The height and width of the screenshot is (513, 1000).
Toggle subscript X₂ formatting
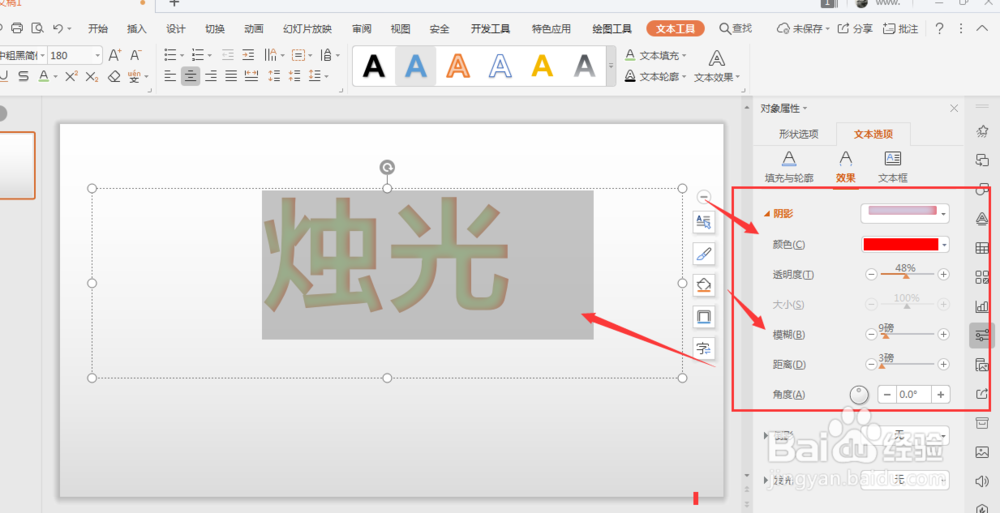coord(92,77)
